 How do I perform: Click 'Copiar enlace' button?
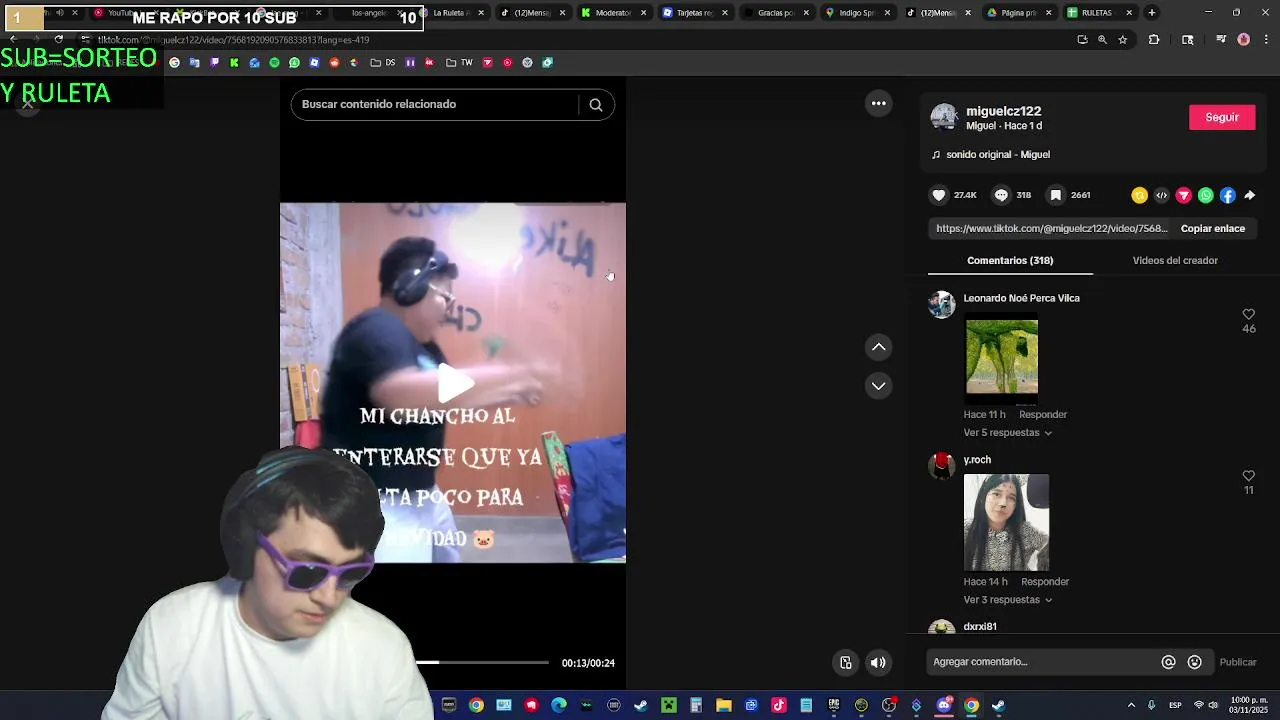(x=1213, y=228)
